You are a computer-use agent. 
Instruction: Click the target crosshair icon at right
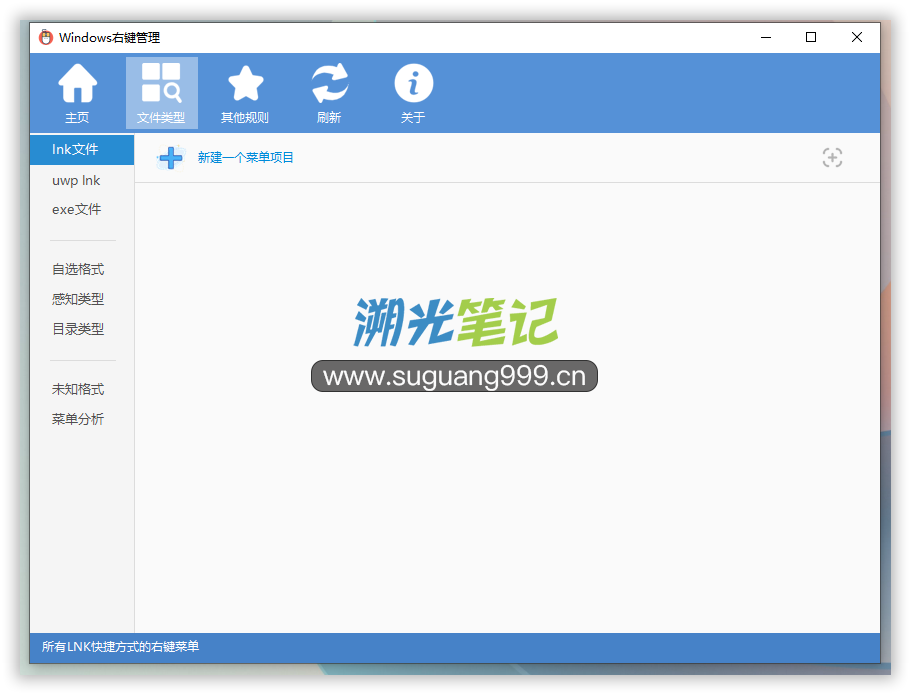point(832,157)
